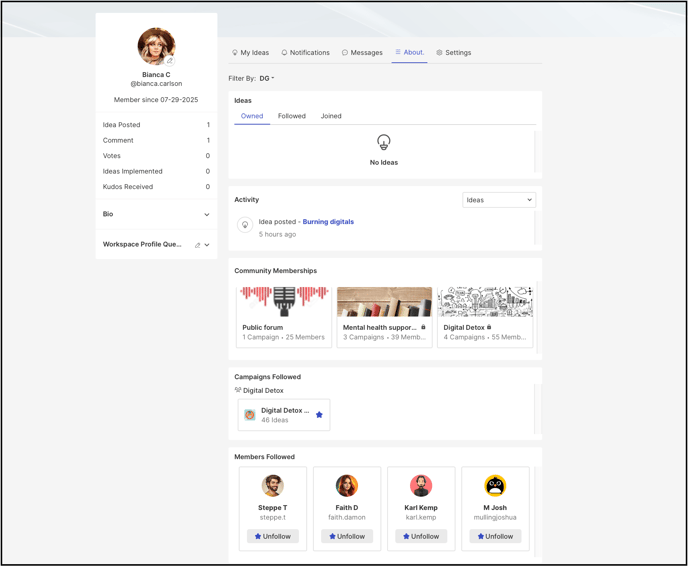
Task: Unfollow Faith D
Action: coord(347,536)
